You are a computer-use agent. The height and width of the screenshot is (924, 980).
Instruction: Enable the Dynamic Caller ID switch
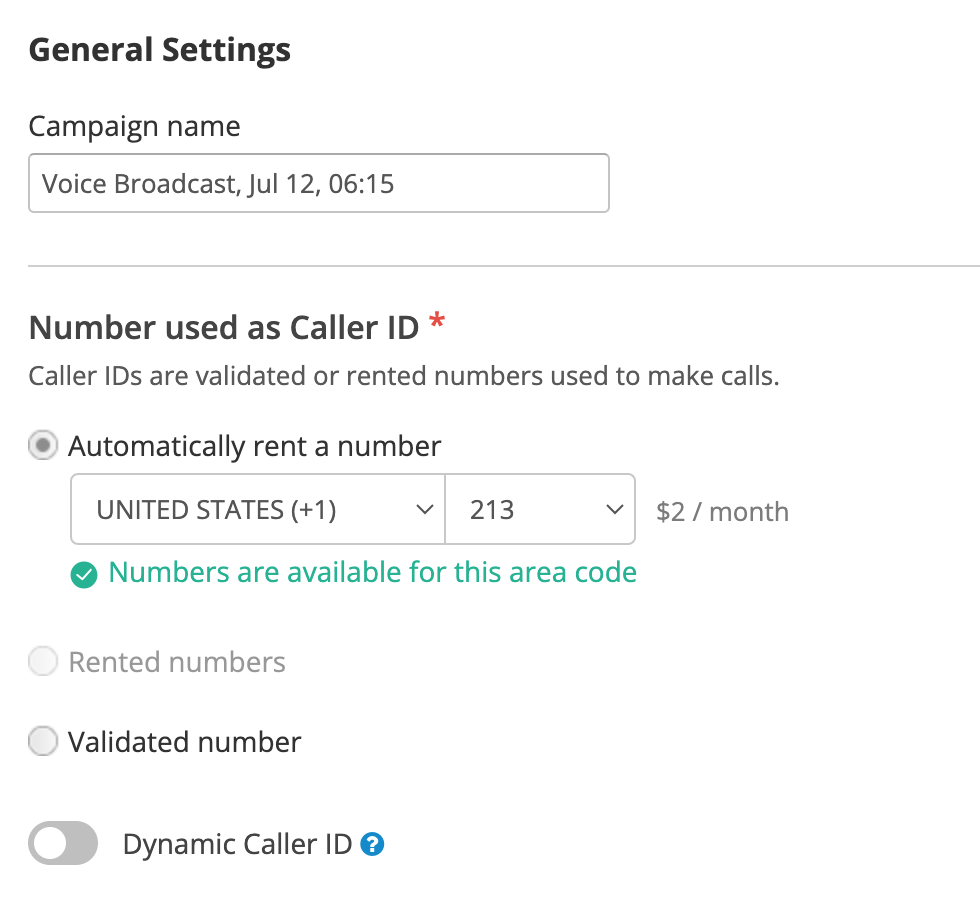tap(63, 843)
